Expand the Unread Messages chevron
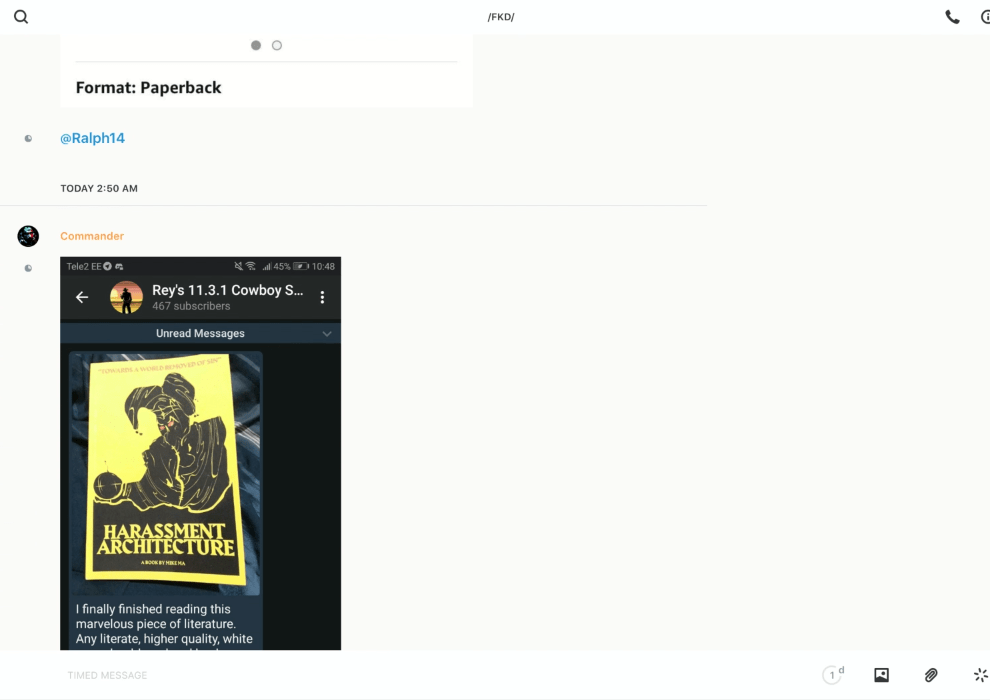Screen dimensions: 990x700 (326, 334)
